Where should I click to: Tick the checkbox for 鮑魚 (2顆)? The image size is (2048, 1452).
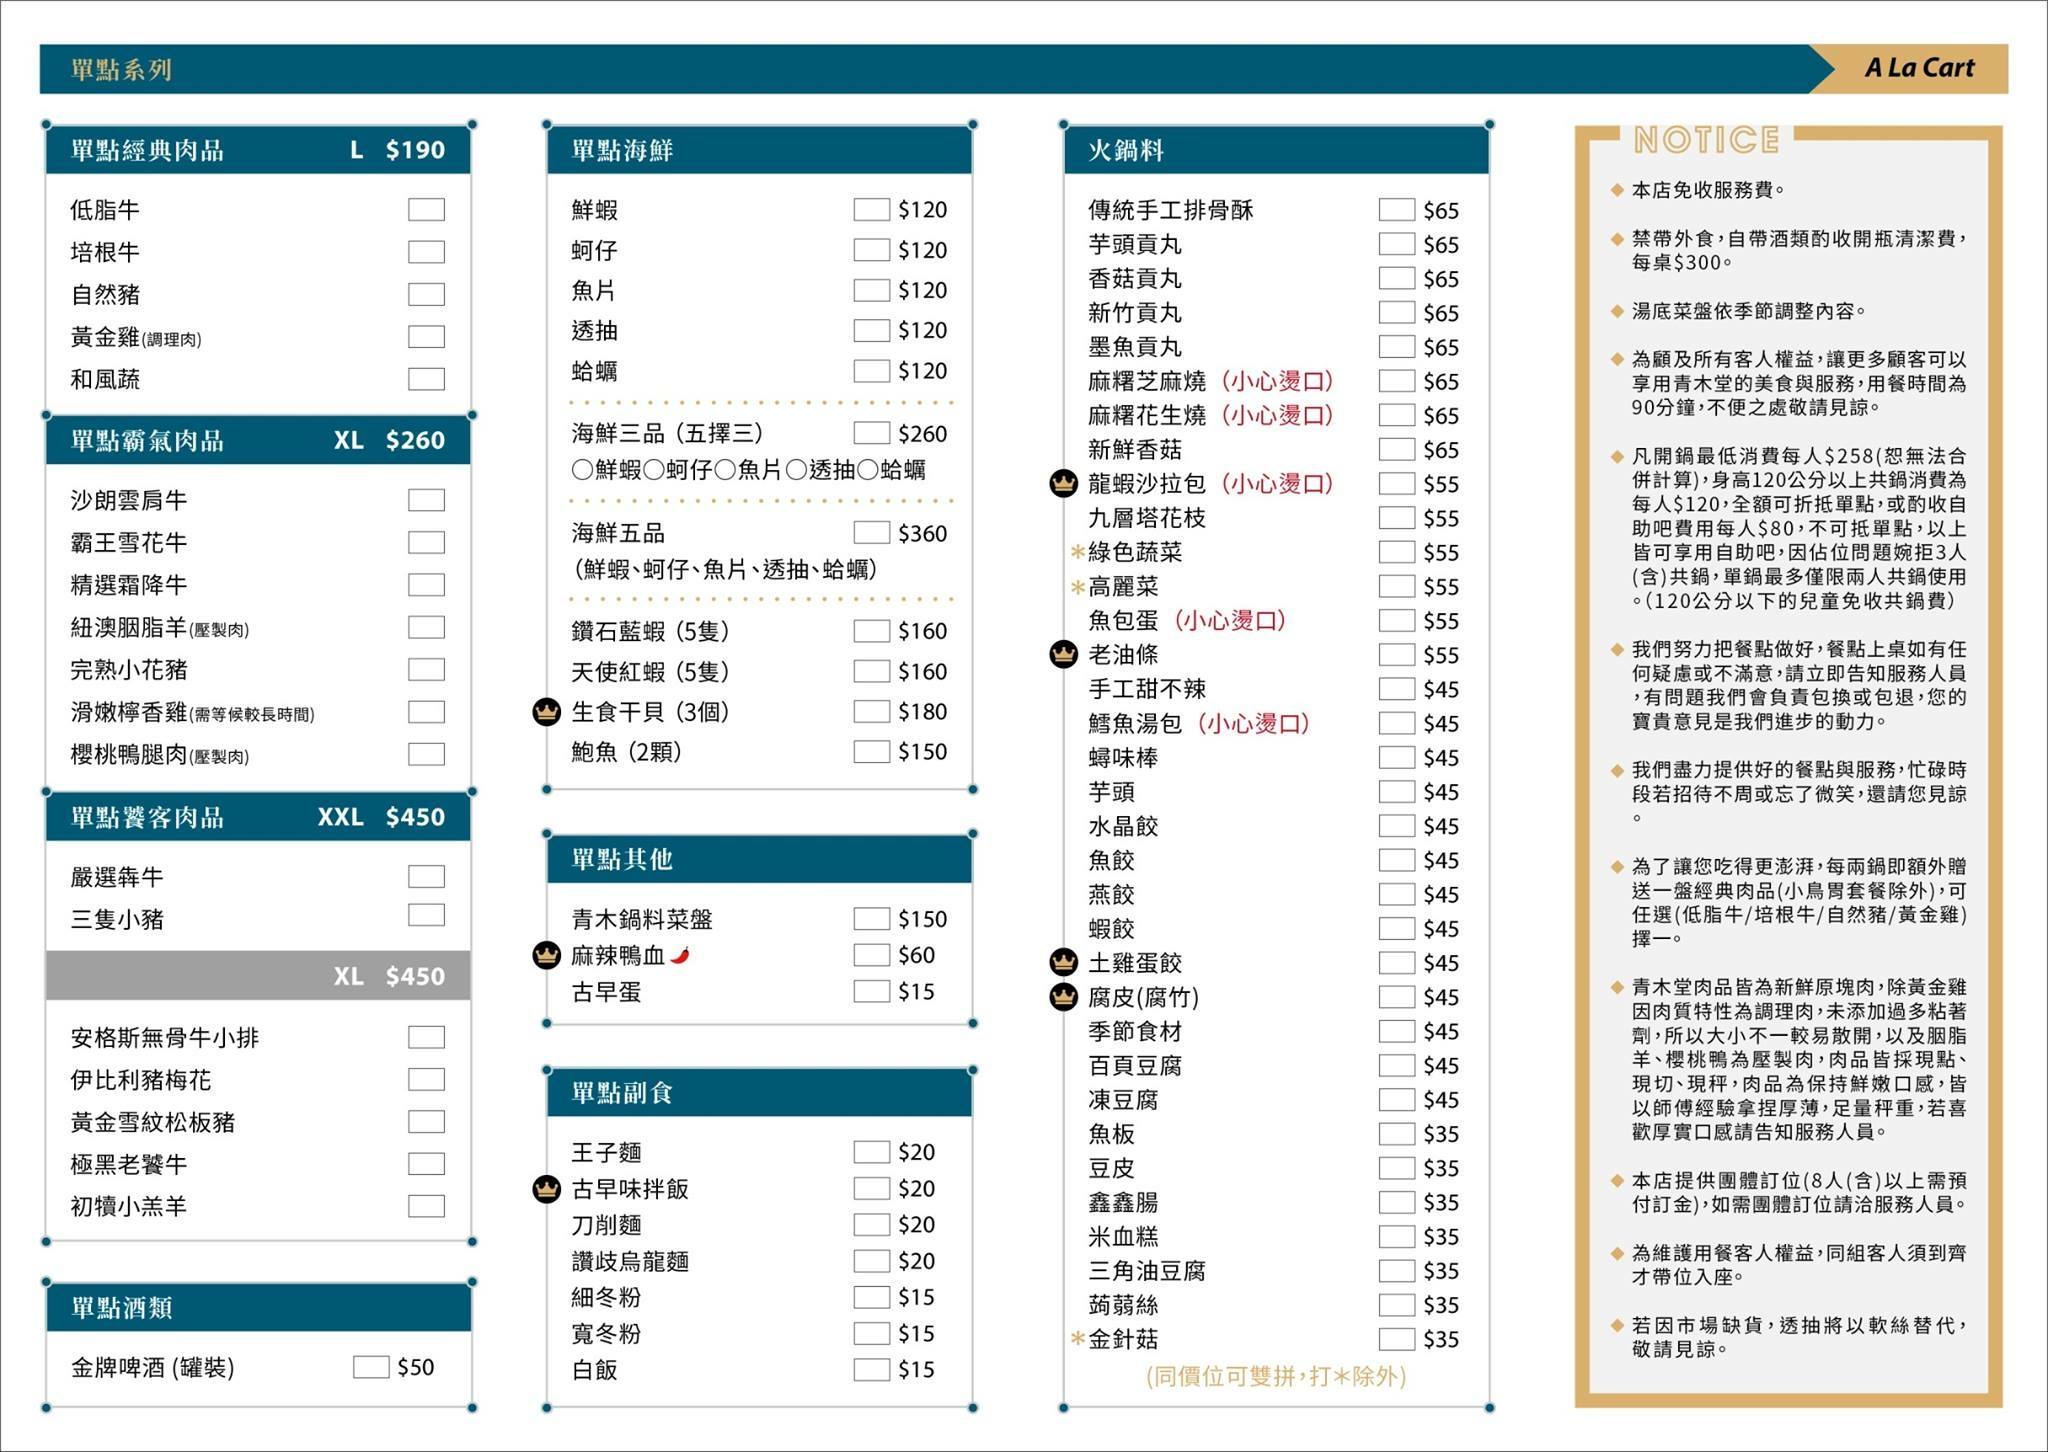[872, 751]
